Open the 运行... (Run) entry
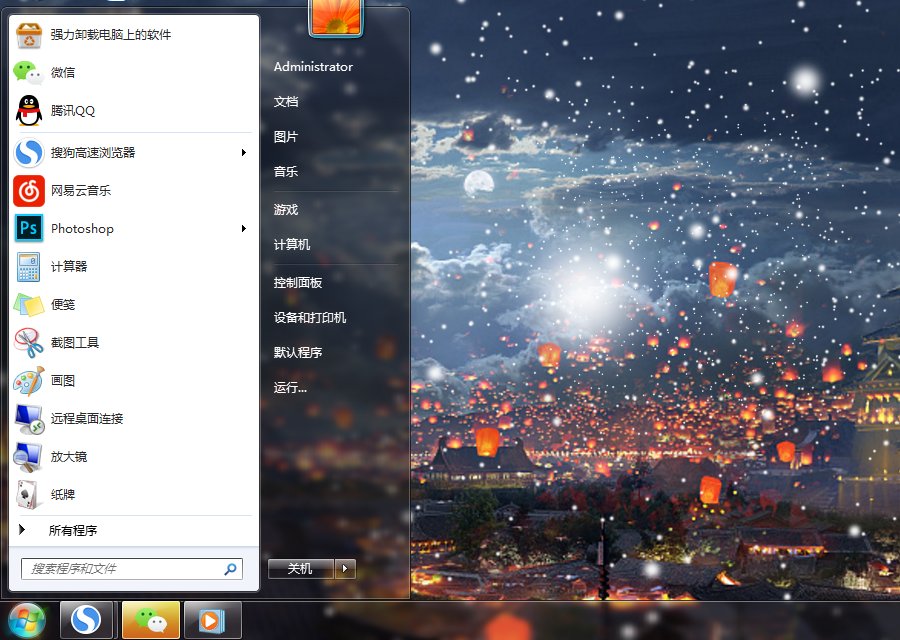900x640 pixels. pos(291,387)
